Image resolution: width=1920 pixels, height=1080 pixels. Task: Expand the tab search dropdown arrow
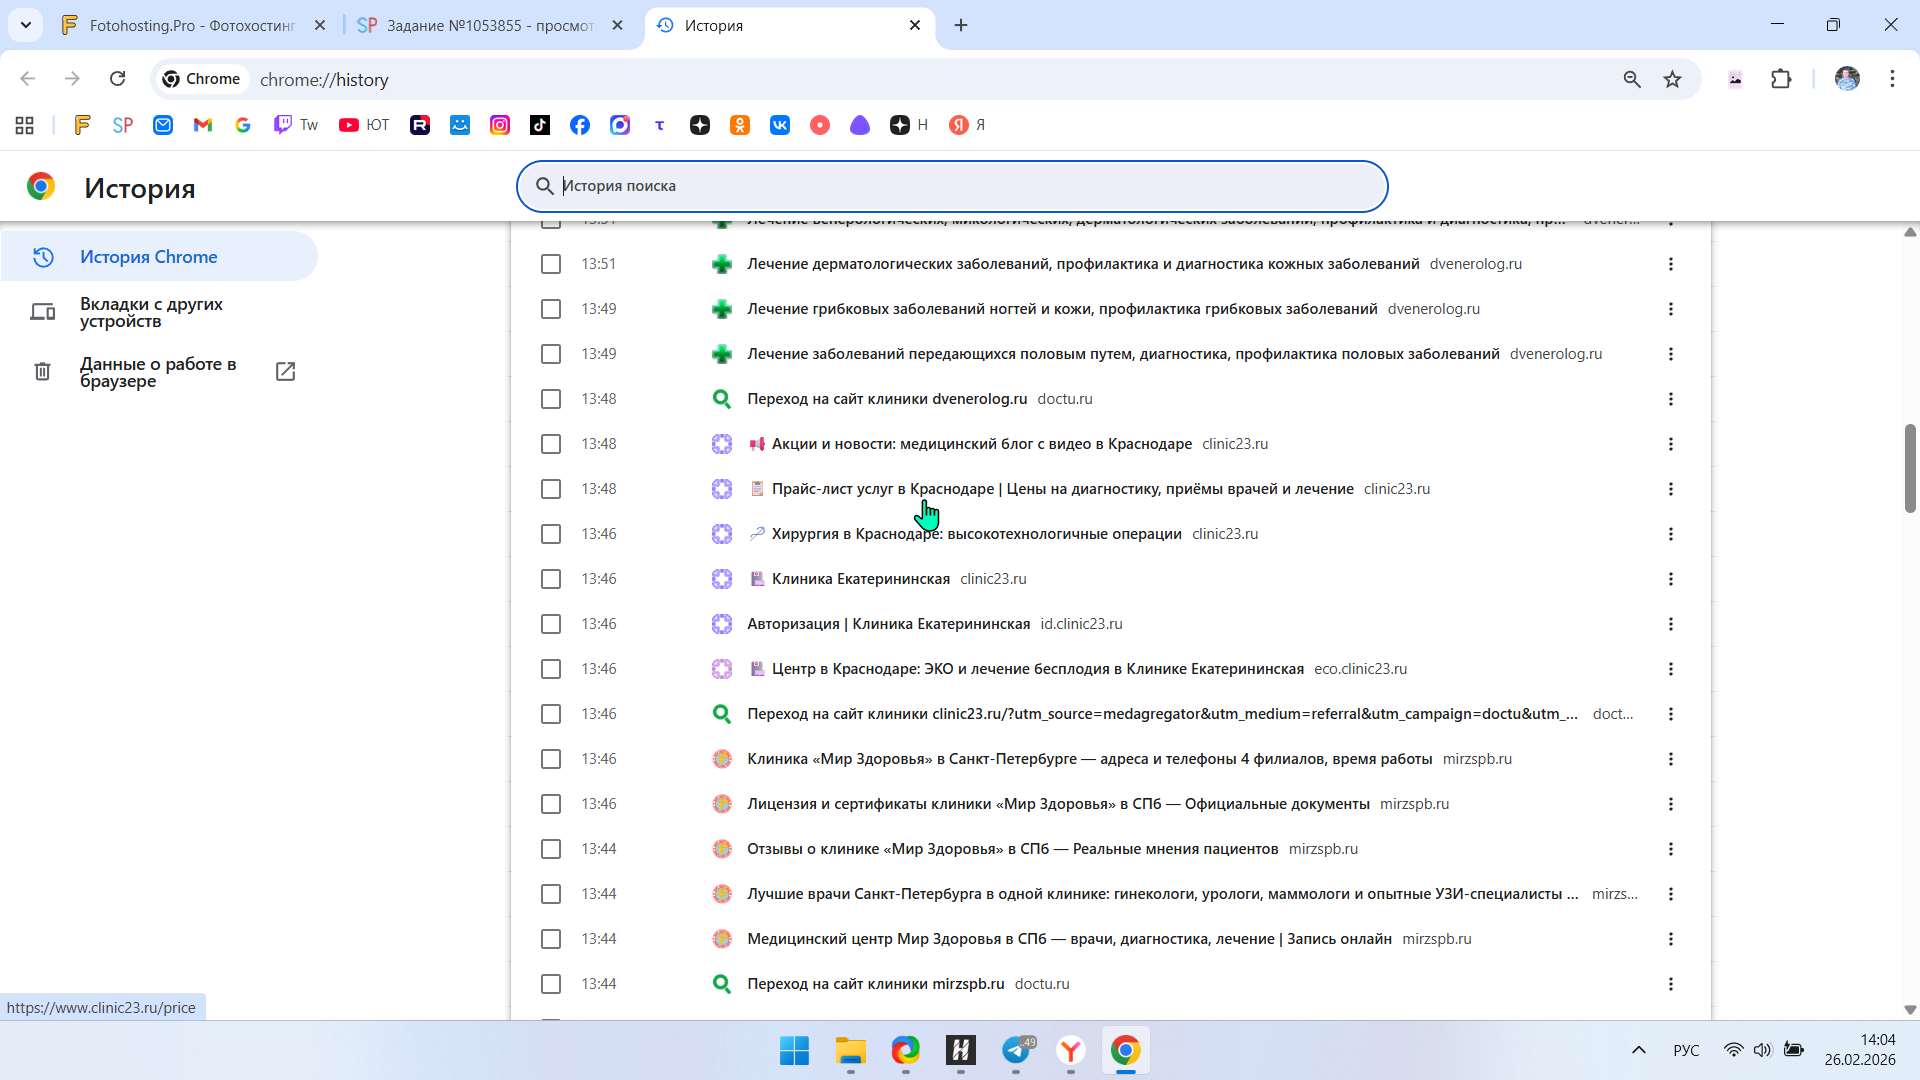(x=26, y=25)
